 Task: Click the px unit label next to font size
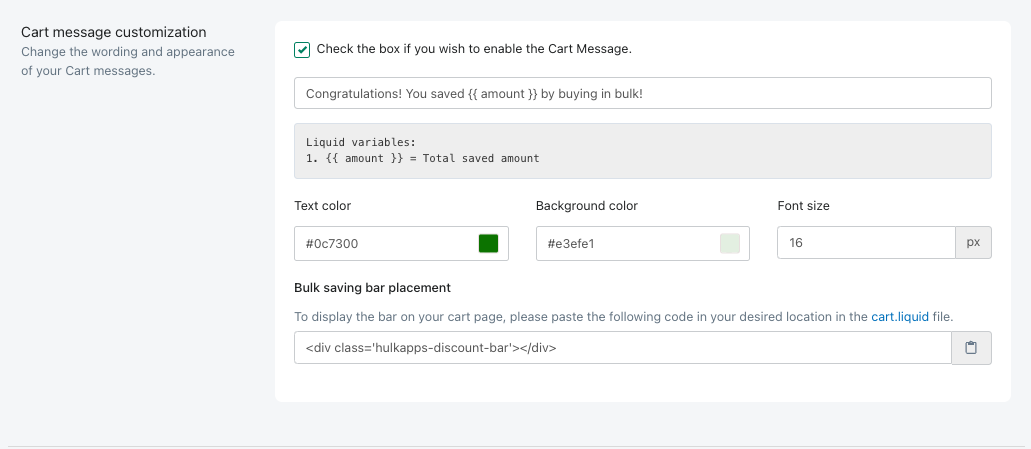(973, 243)
